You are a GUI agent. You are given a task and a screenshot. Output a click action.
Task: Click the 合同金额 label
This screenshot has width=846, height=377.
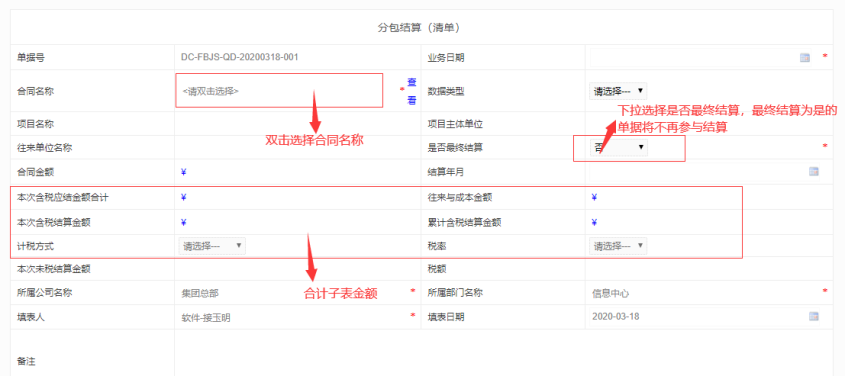[36, 172]
